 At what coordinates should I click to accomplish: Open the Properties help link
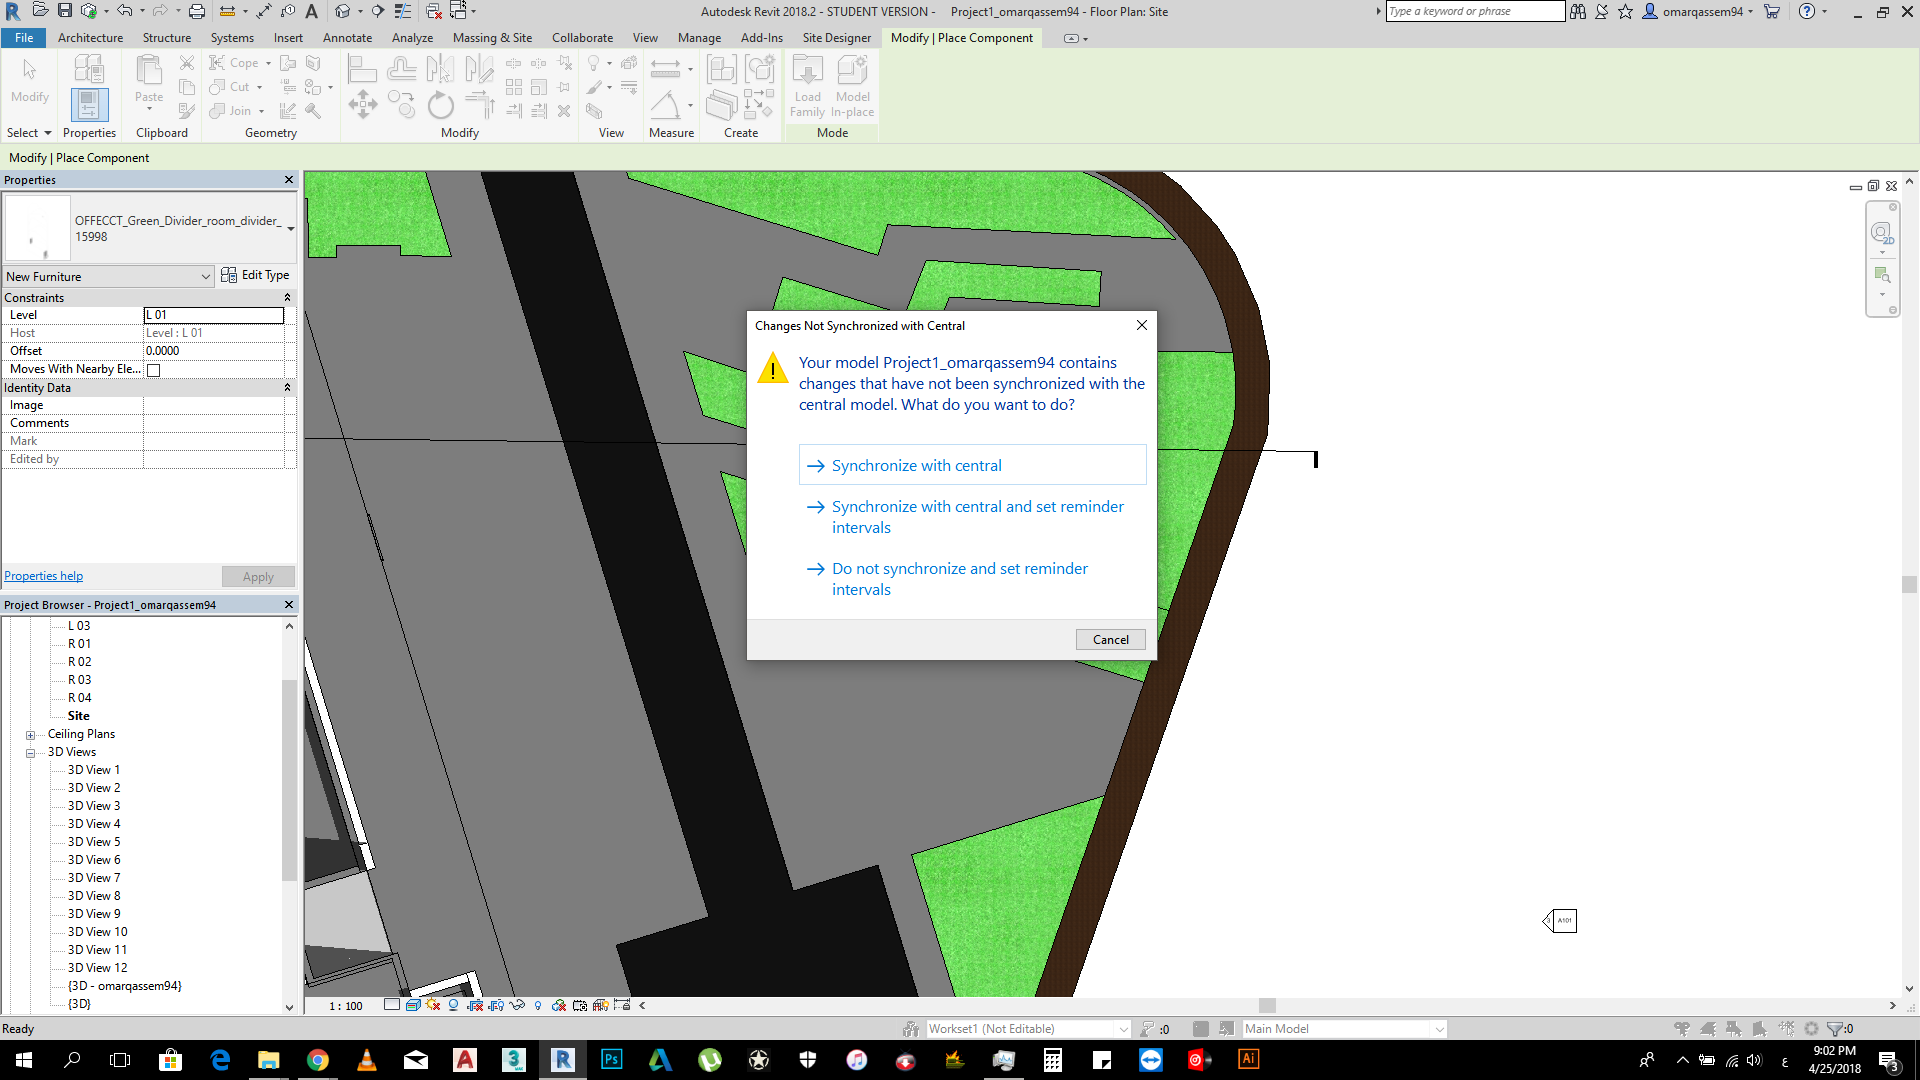pyautogui.click(x=43, y=576)
